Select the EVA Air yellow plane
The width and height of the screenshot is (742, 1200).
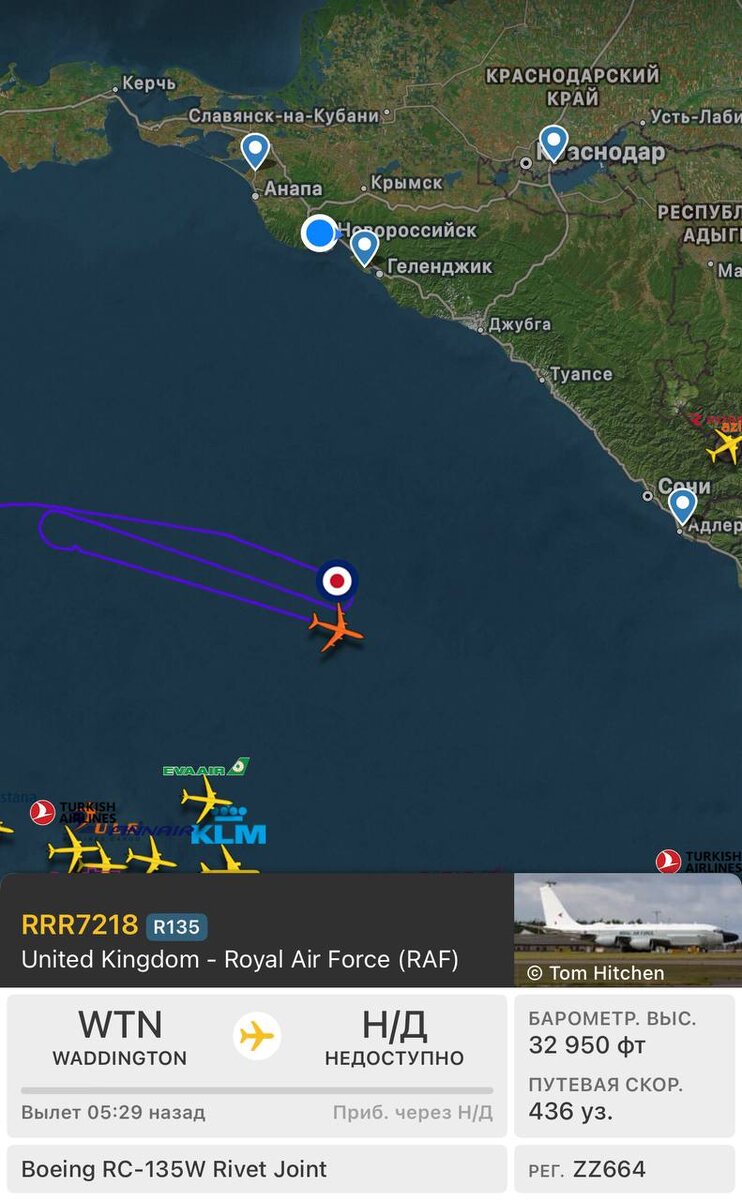click(x=205, y=798)
